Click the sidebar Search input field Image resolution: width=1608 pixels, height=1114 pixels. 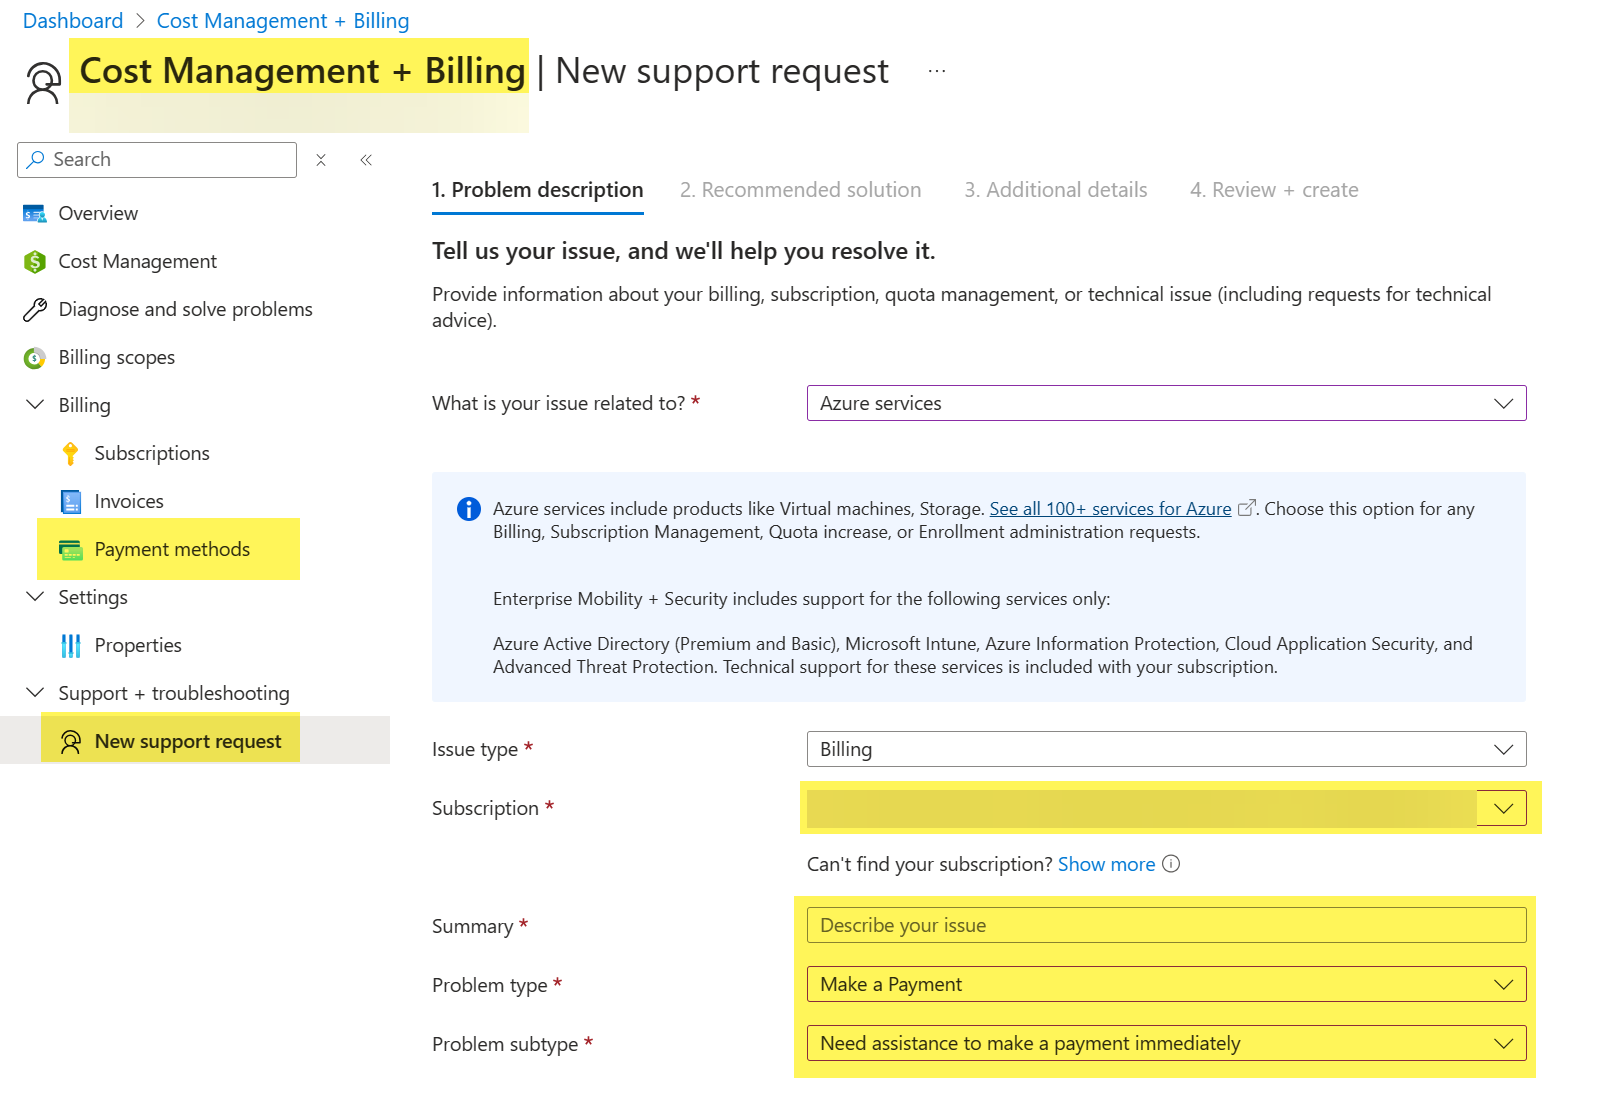(157, 160)
